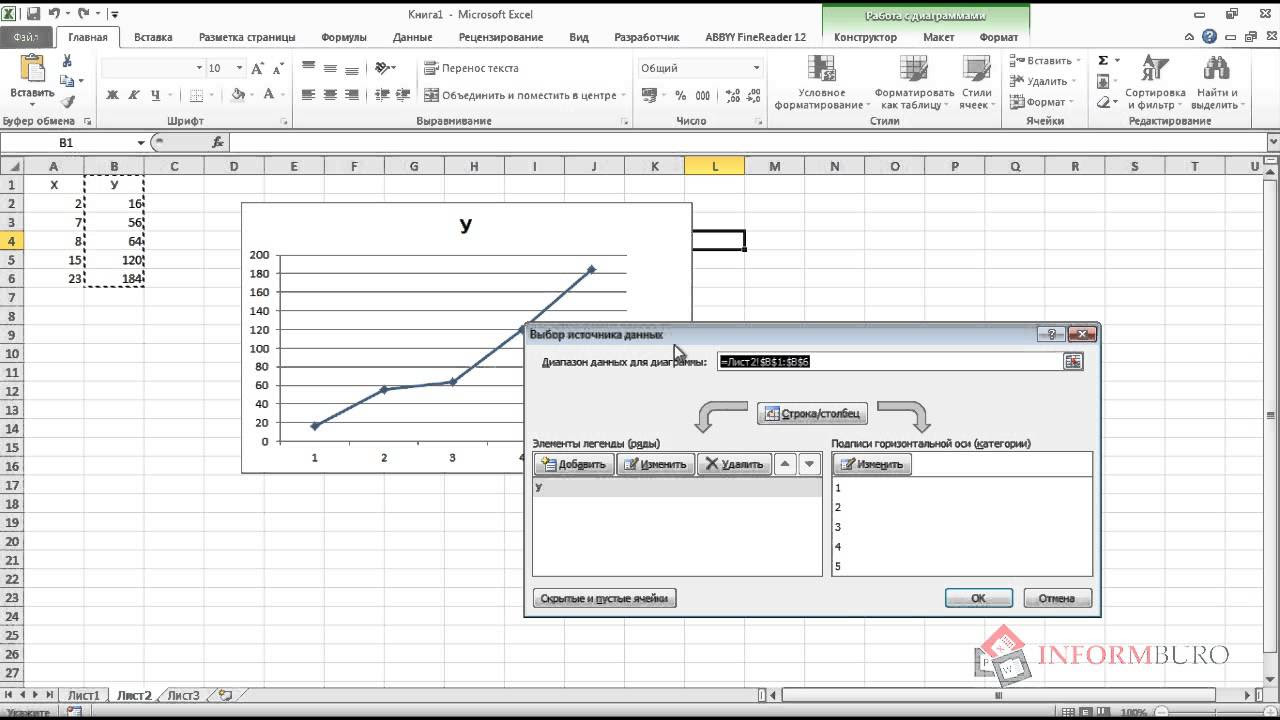The height and width of the screenshot is (720, 1280).
Task: Switch to the Данные tab
Action: coord(412,37)
